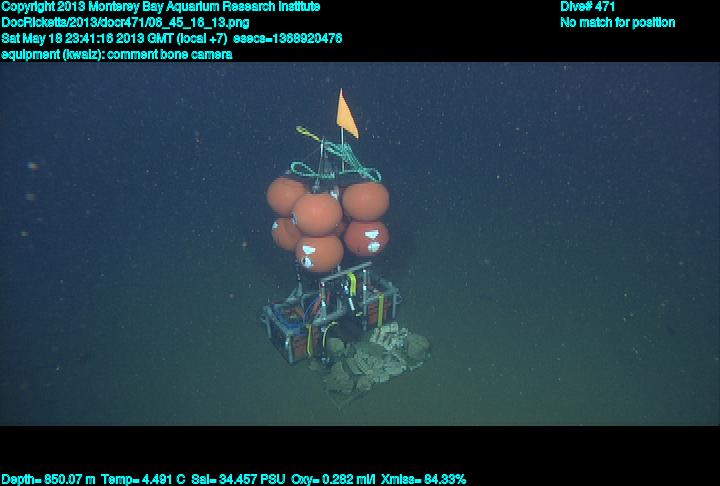Select the 'Dive# 471' label

point(588,7)
